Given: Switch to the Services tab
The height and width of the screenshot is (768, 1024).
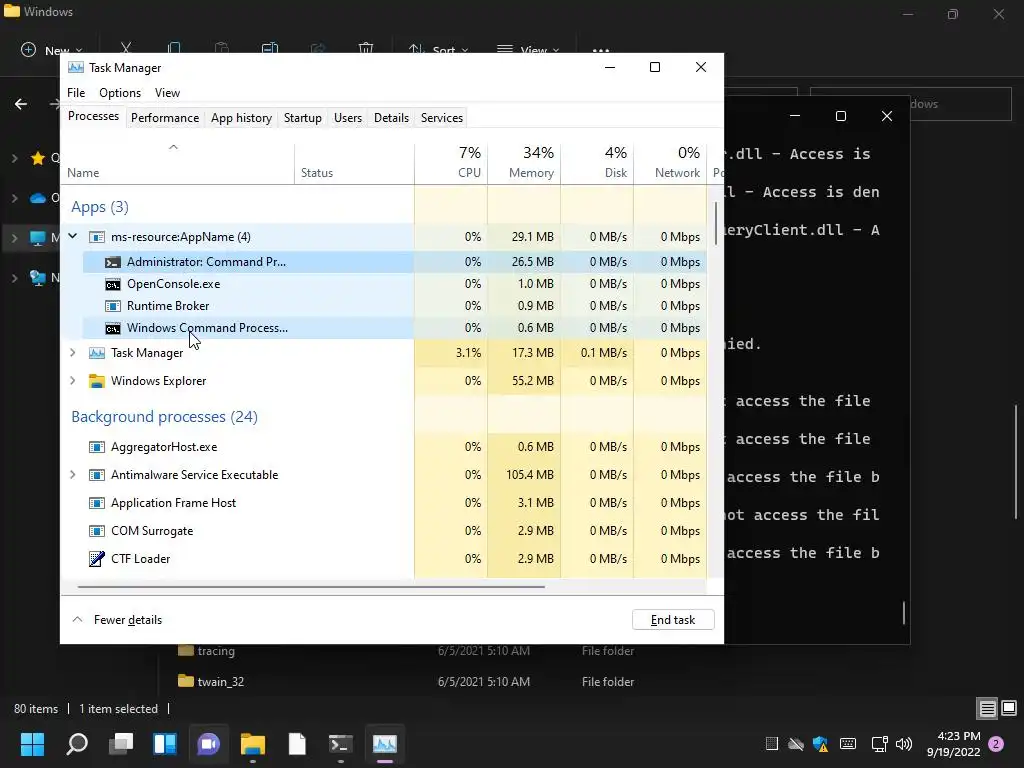Looking at the screenshot, I should pos(441,118).
